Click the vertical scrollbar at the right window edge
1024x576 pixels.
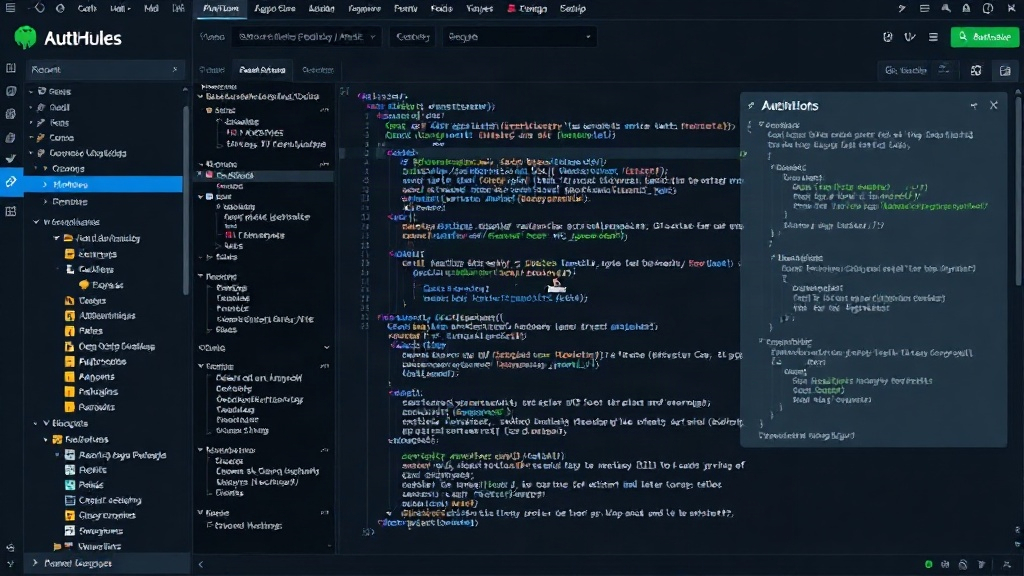(x=1018, y=189)
